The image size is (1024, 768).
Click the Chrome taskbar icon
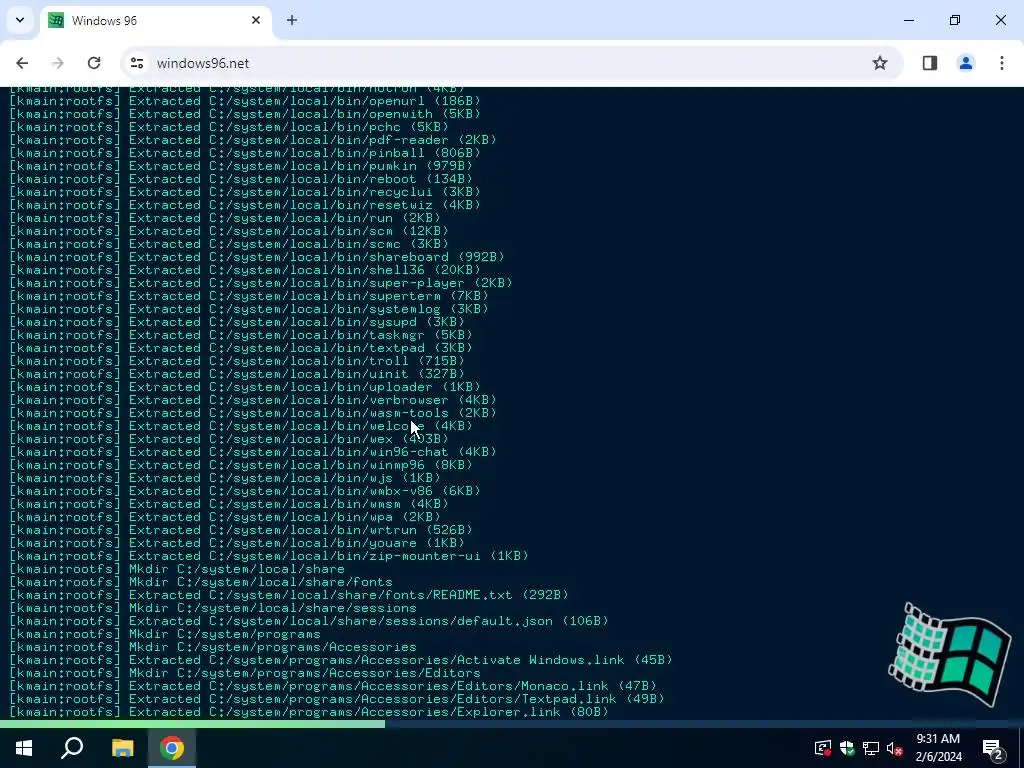point(172,748)
